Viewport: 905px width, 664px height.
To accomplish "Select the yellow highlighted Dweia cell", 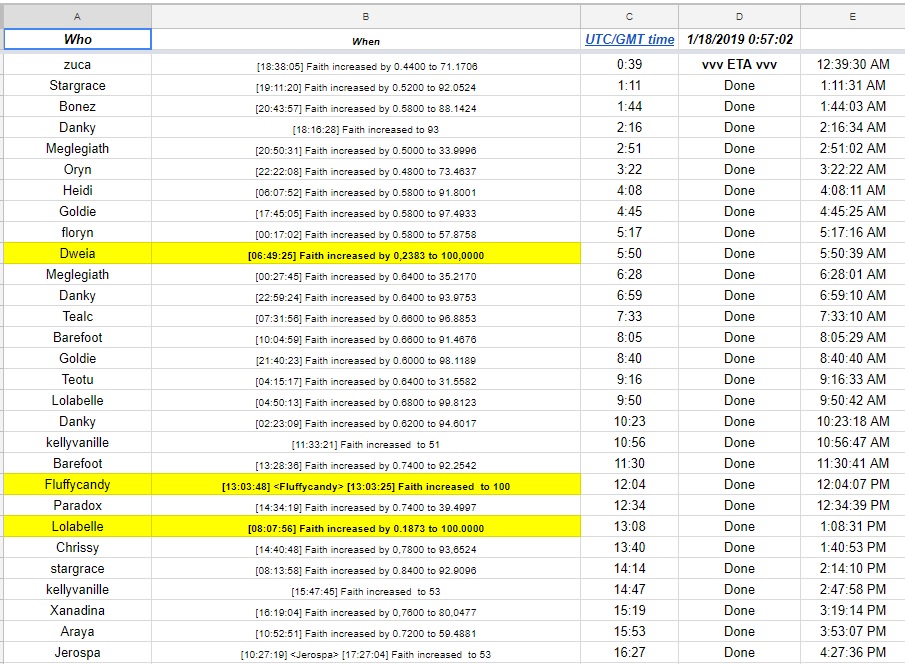I will (77, 254).
